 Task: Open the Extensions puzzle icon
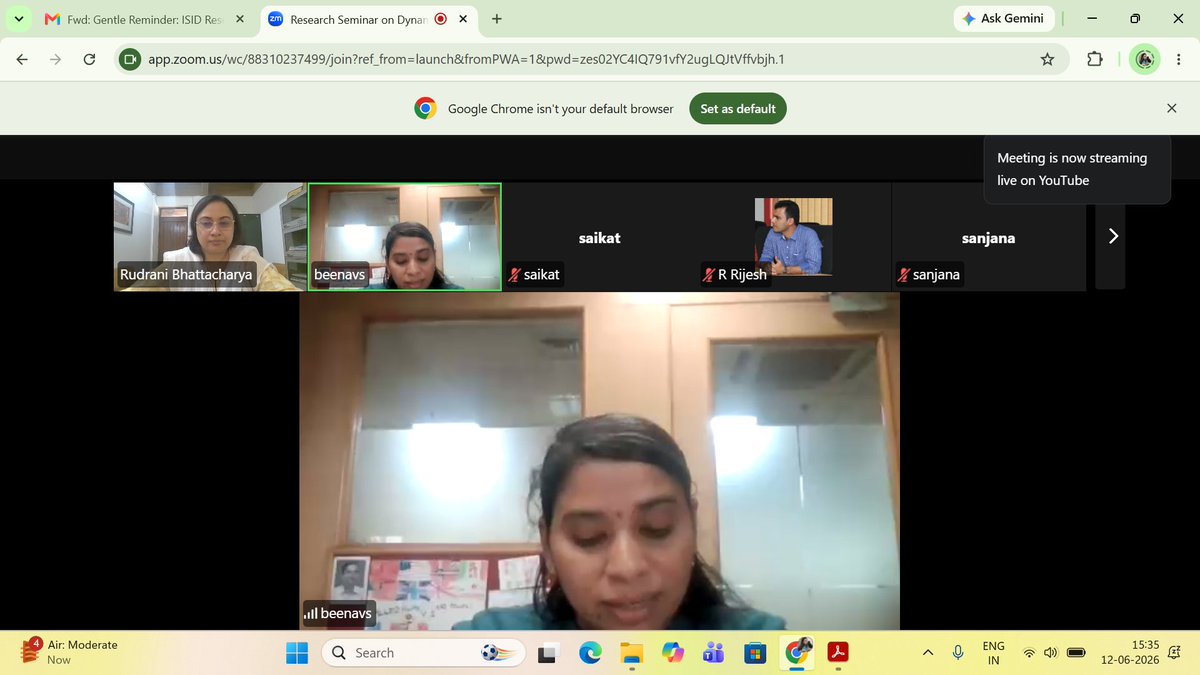[1094, 59]
